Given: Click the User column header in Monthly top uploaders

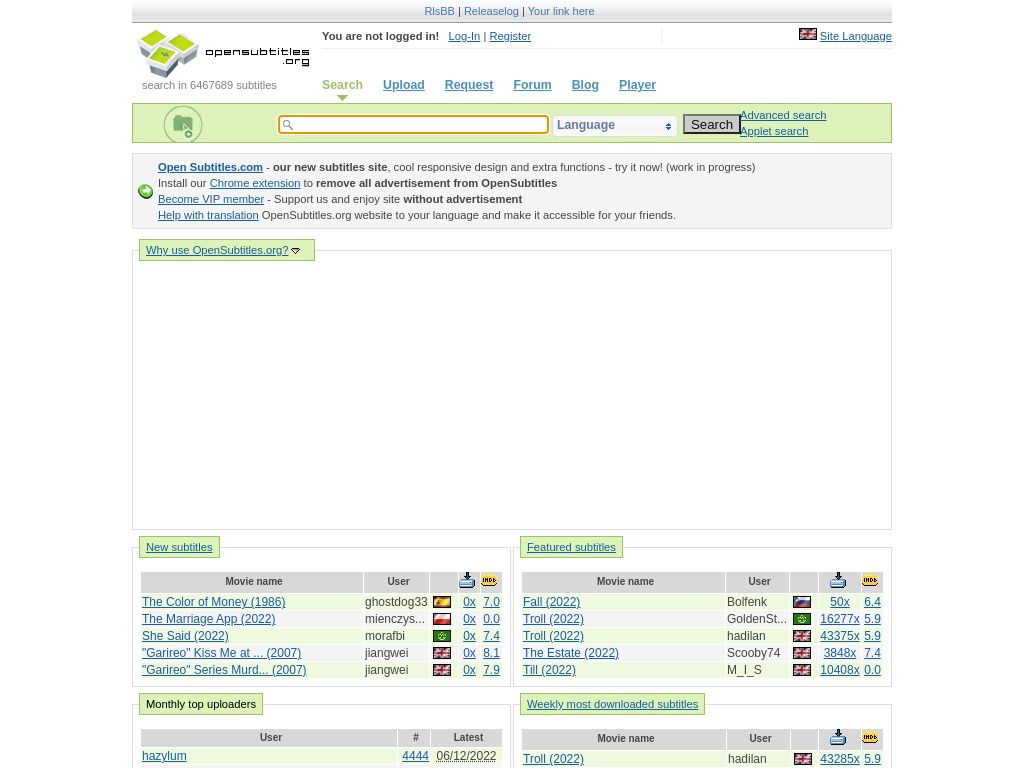Looking at the screenshot, I should [270, 737].
